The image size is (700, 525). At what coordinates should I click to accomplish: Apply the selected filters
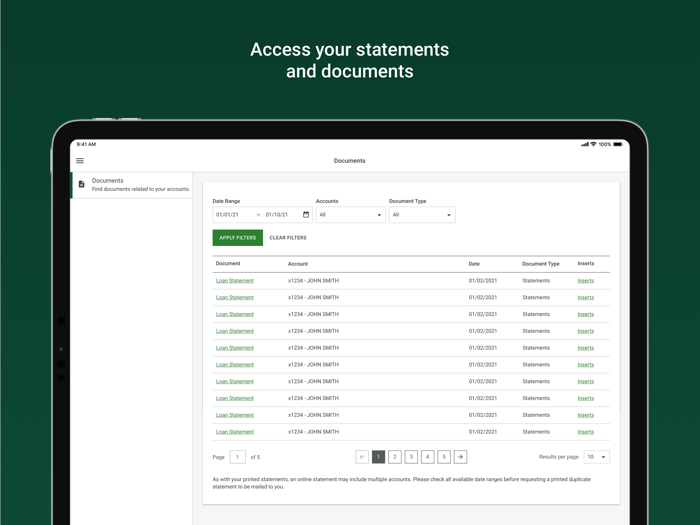[238, 238]
